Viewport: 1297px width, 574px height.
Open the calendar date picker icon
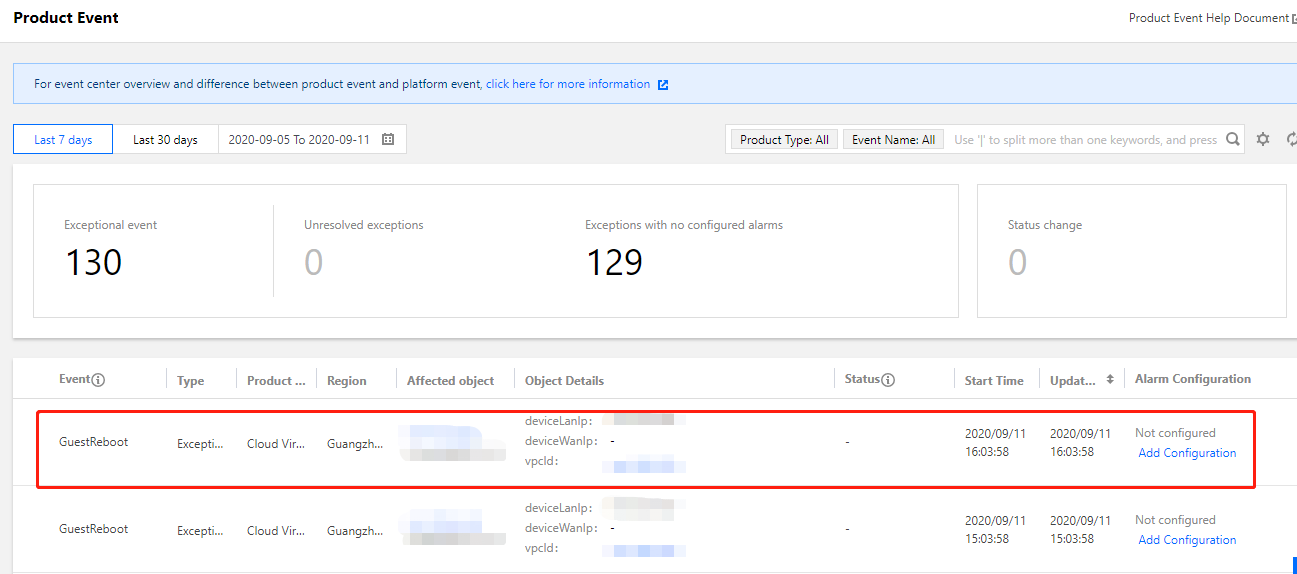[388, 140]
